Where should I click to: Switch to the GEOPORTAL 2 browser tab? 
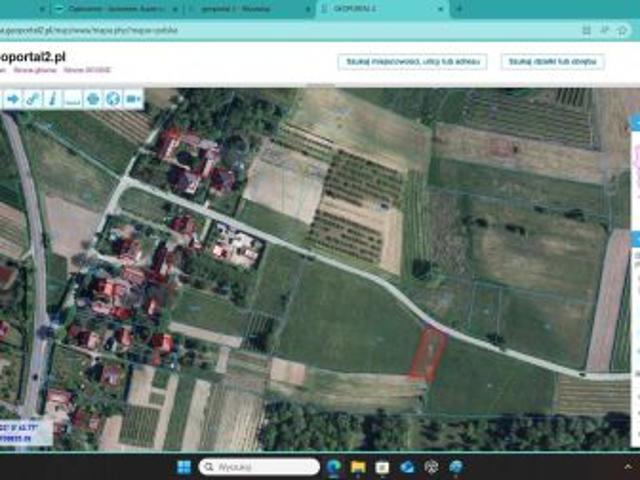coord(375,8)
